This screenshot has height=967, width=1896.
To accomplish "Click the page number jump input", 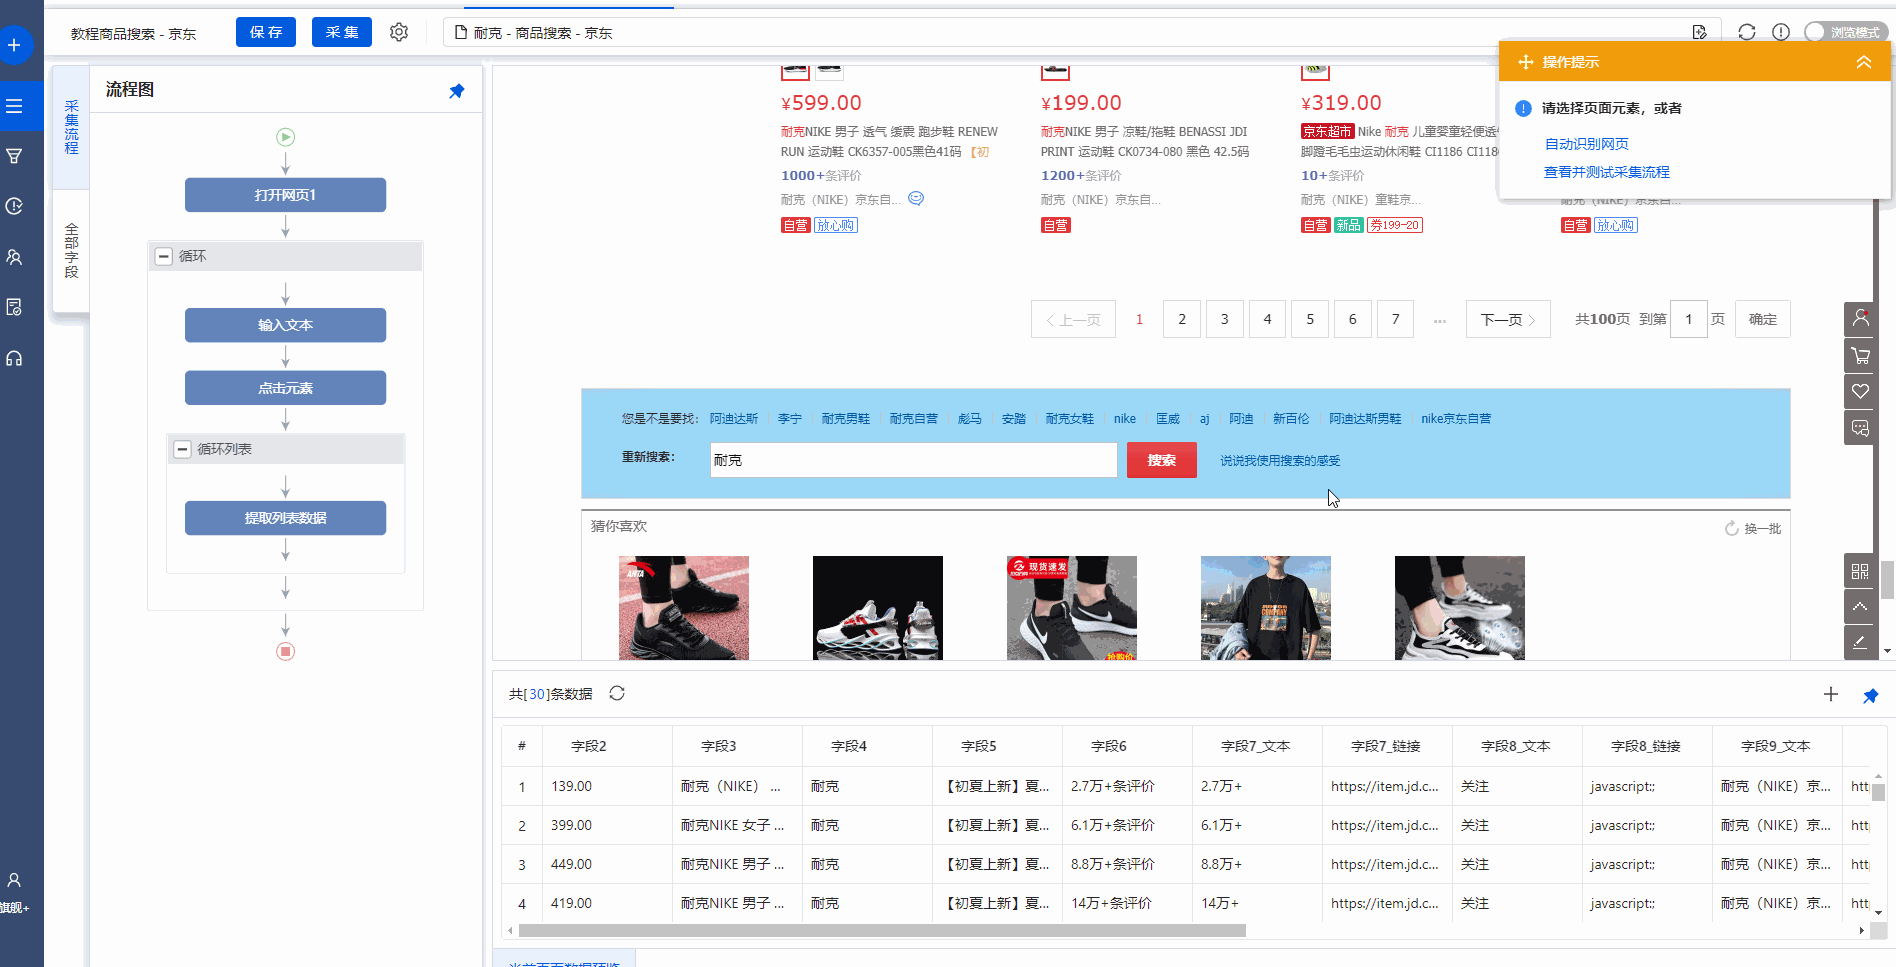I will click(1689, 319).
